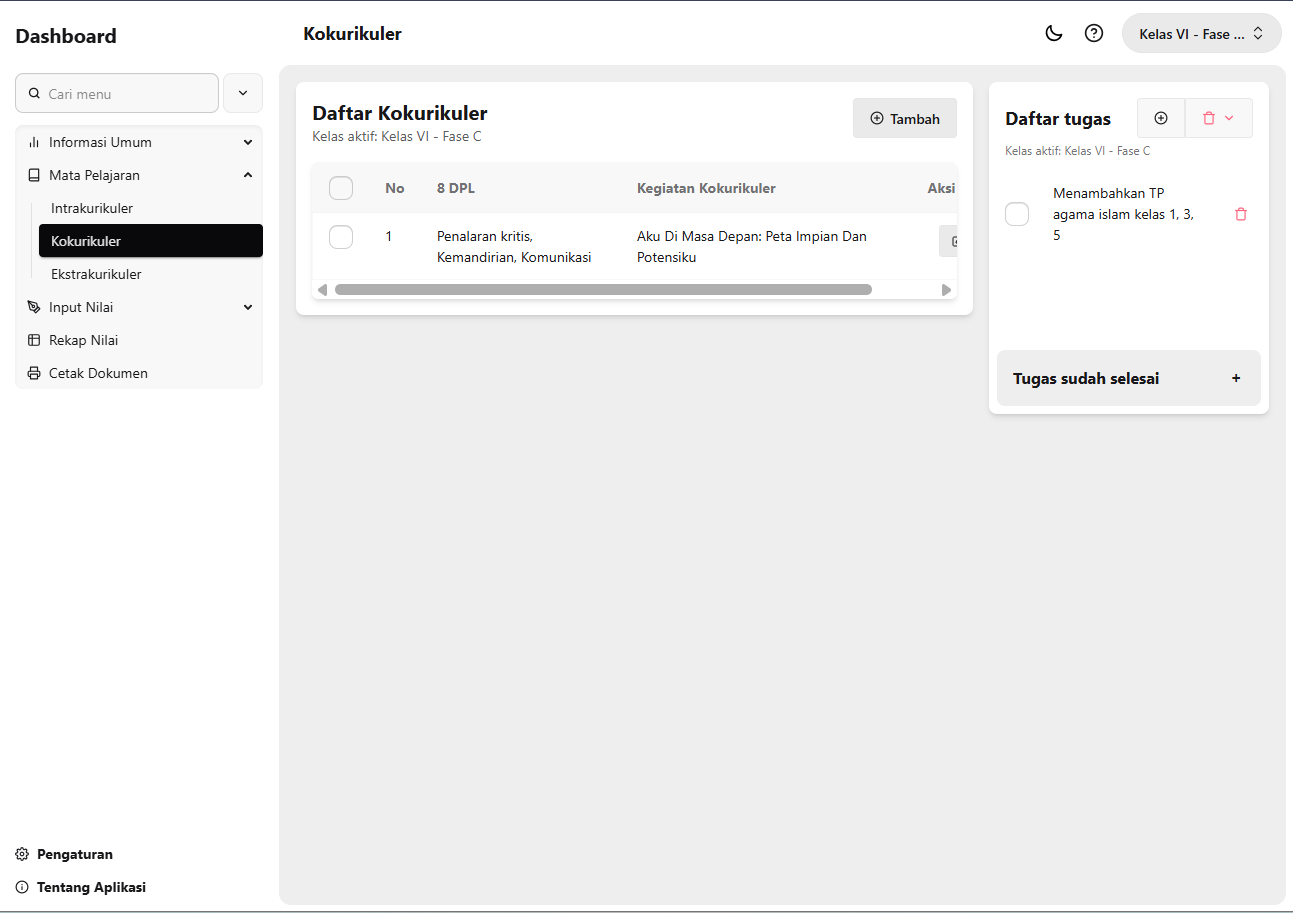Select Intrakurikuler in the sidebar
The height and width of the screenshot is (913, 1293).
(x=90, y=208)
